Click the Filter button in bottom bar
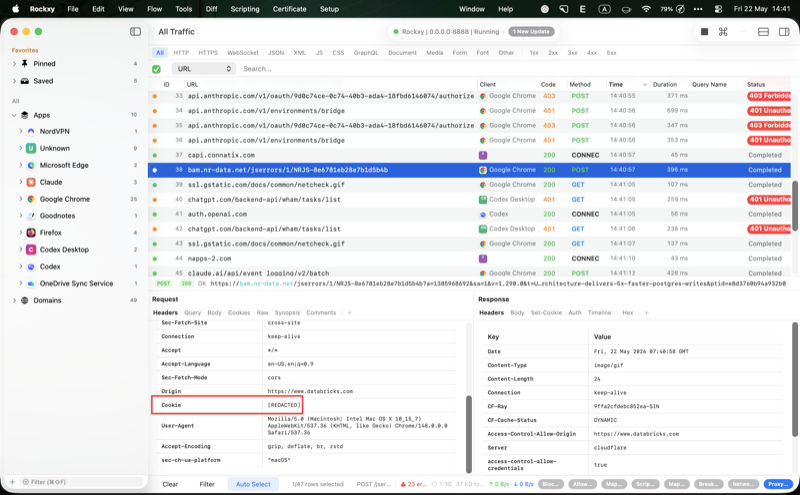The image size is (800, 495). click(x=207, y=484)
